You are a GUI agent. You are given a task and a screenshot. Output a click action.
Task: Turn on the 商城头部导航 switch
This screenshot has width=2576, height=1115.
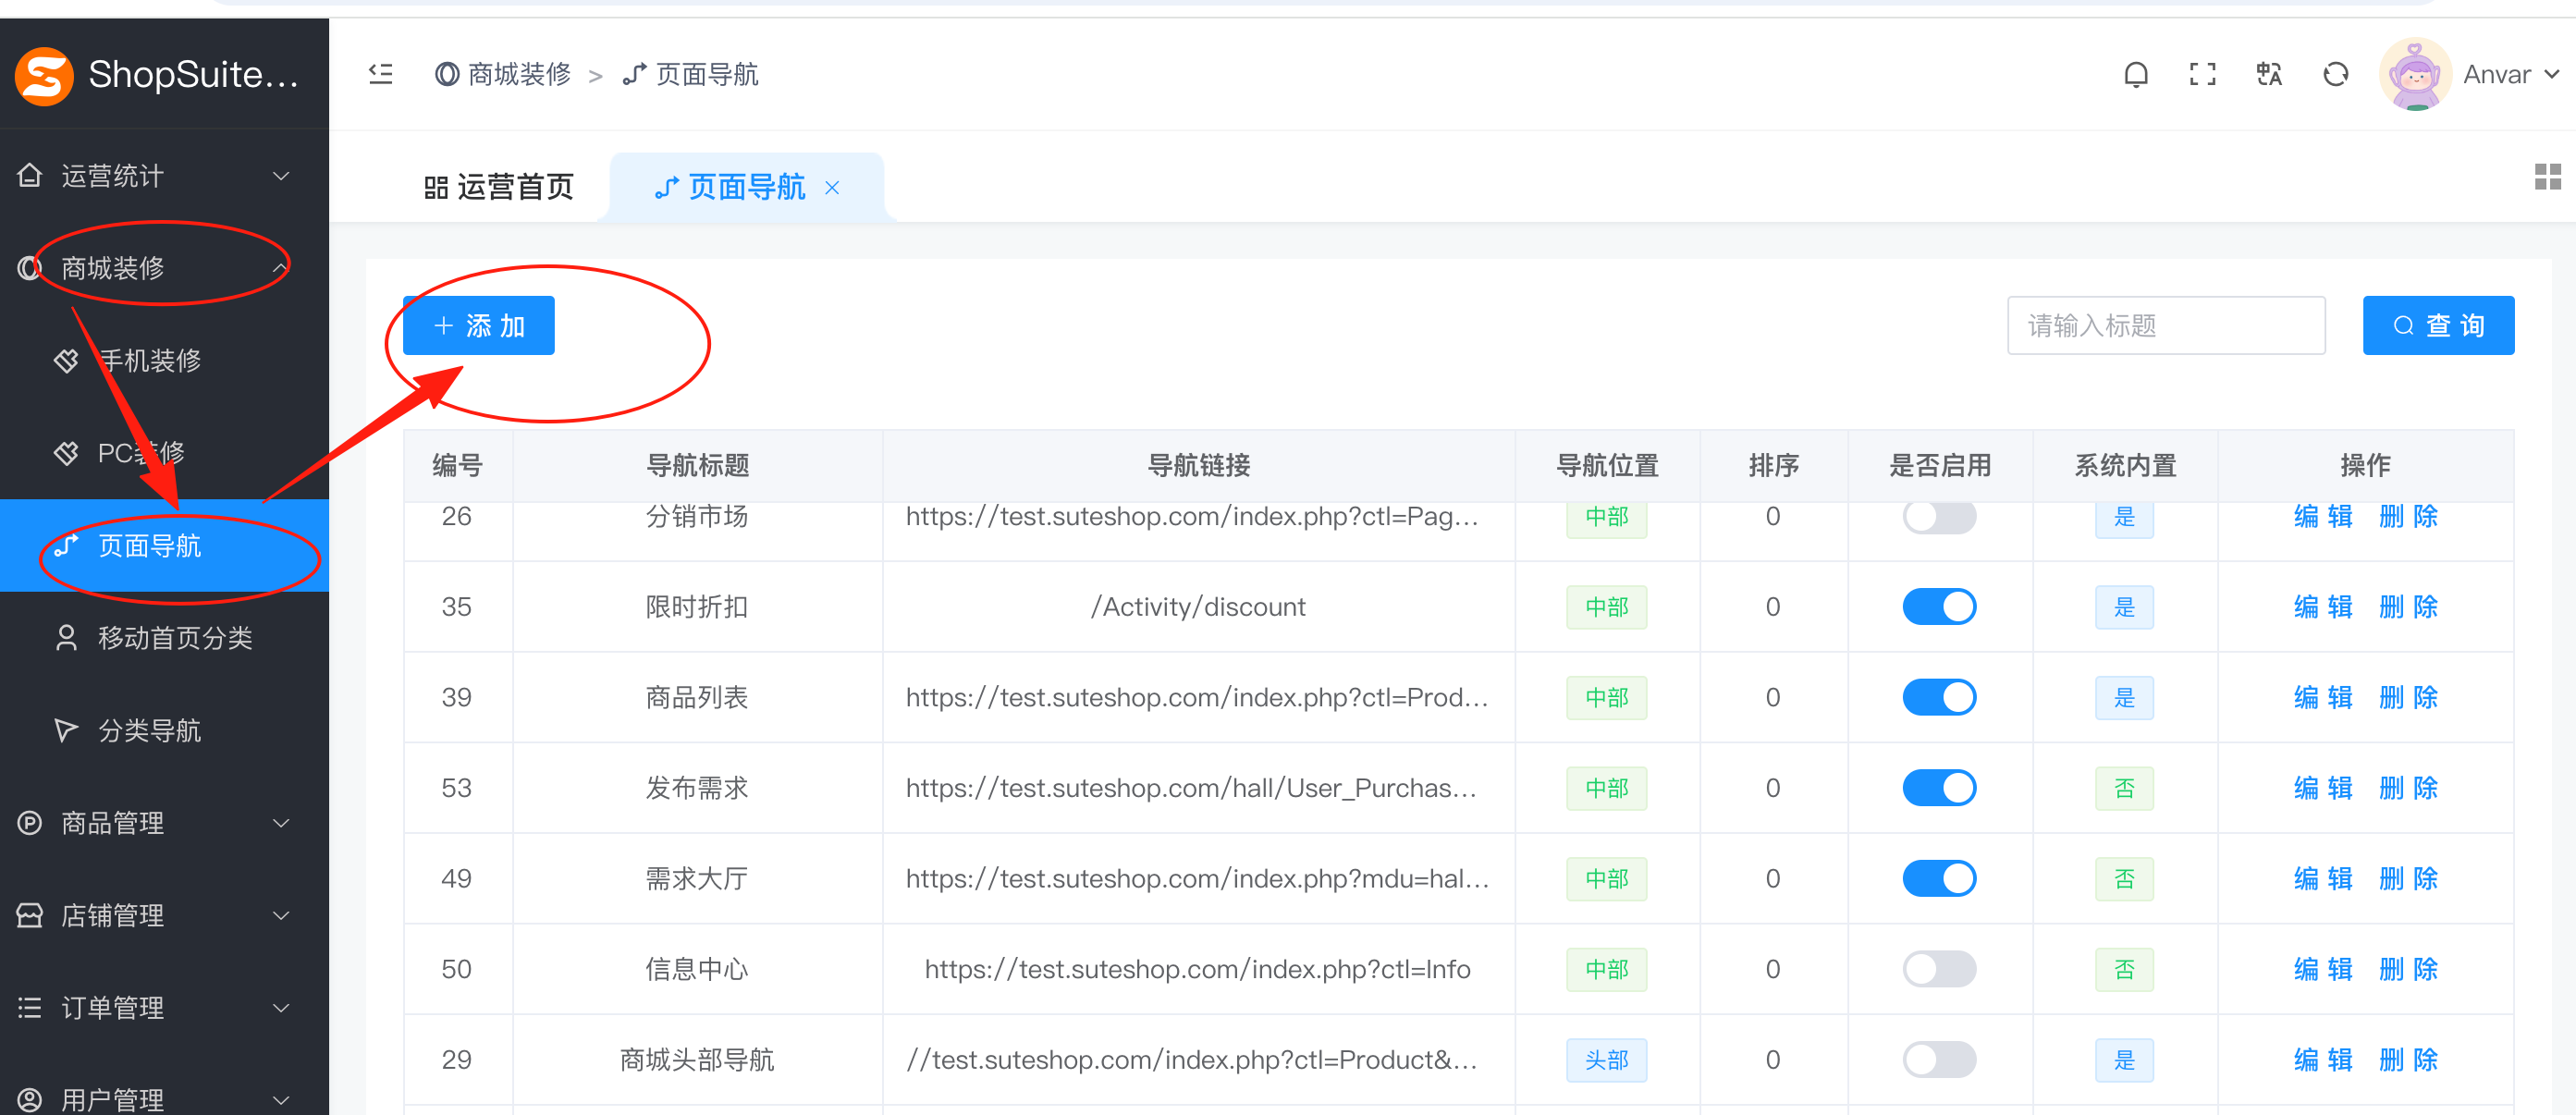click(x=1938, y=1060)
